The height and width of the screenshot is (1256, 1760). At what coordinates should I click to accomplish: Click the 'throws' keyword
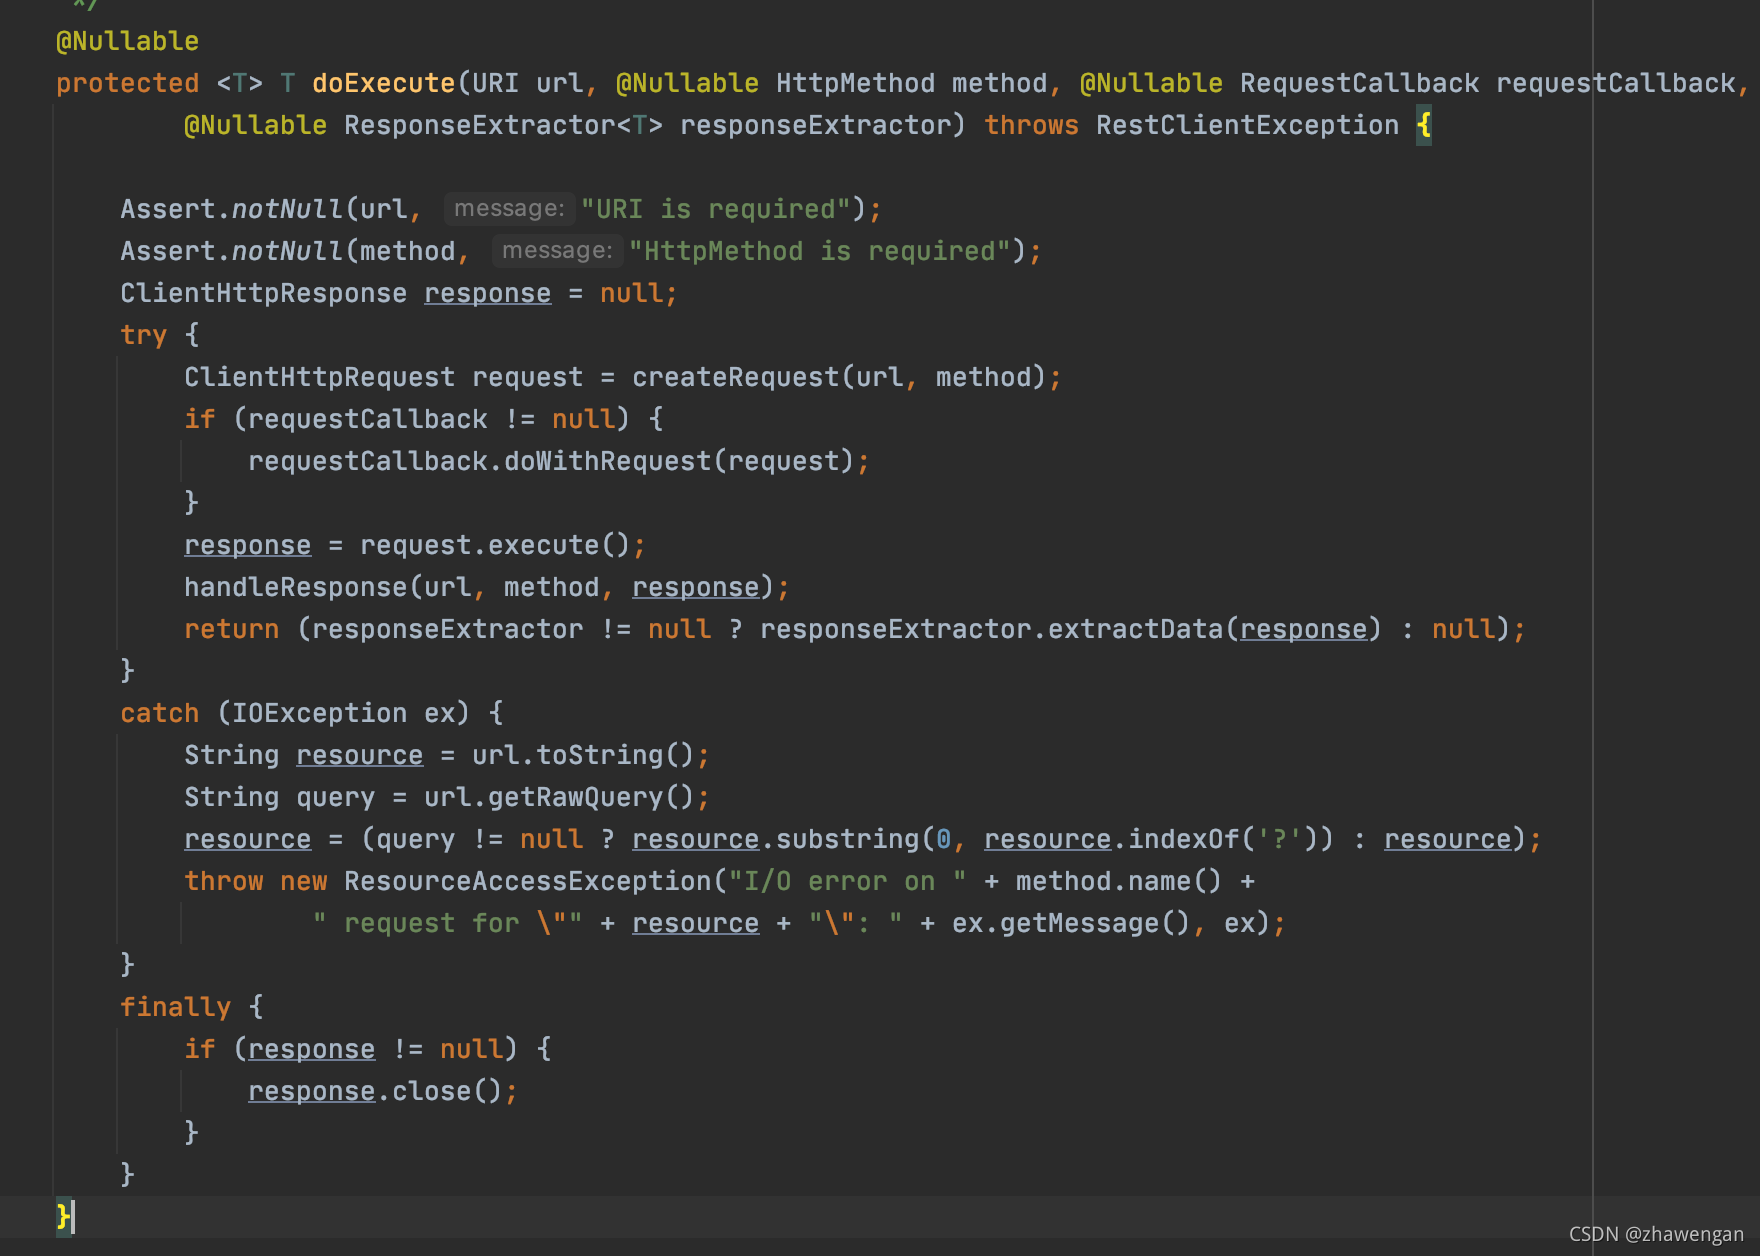point(1031,125)
